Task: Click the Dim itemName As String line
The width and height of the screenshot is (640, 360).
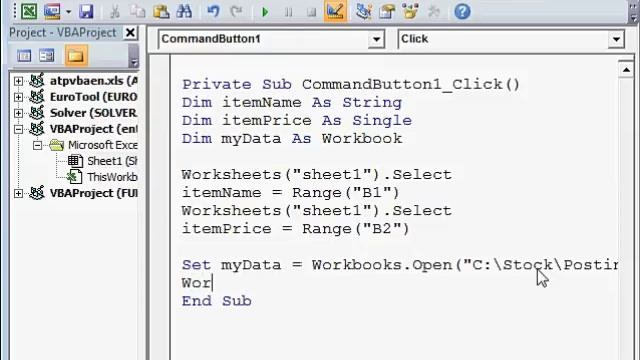Action: tap(292, 102)
